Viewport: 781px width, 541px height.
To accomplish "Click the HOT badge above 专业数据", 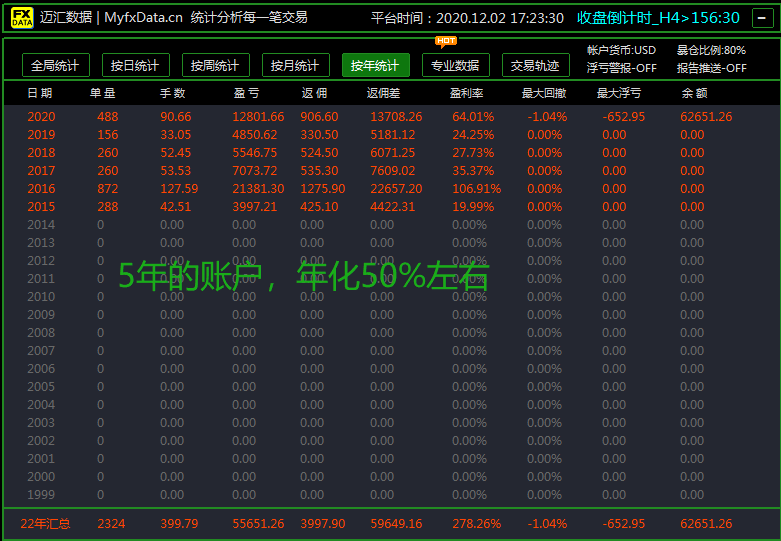I will 446,41.
